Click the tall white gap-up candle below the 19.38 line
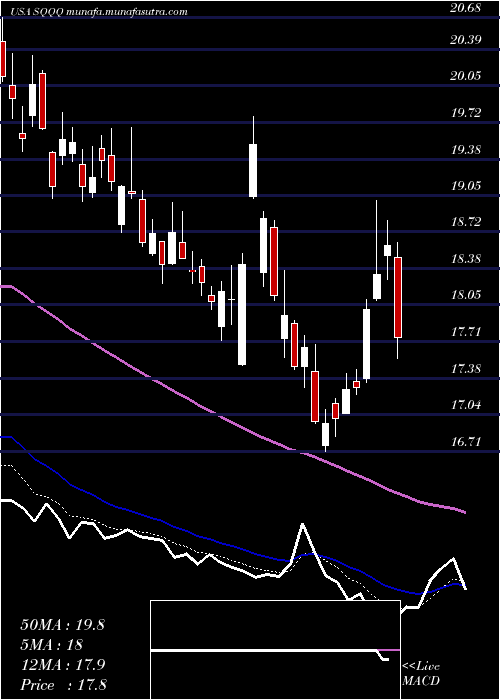 coord(253,171)
